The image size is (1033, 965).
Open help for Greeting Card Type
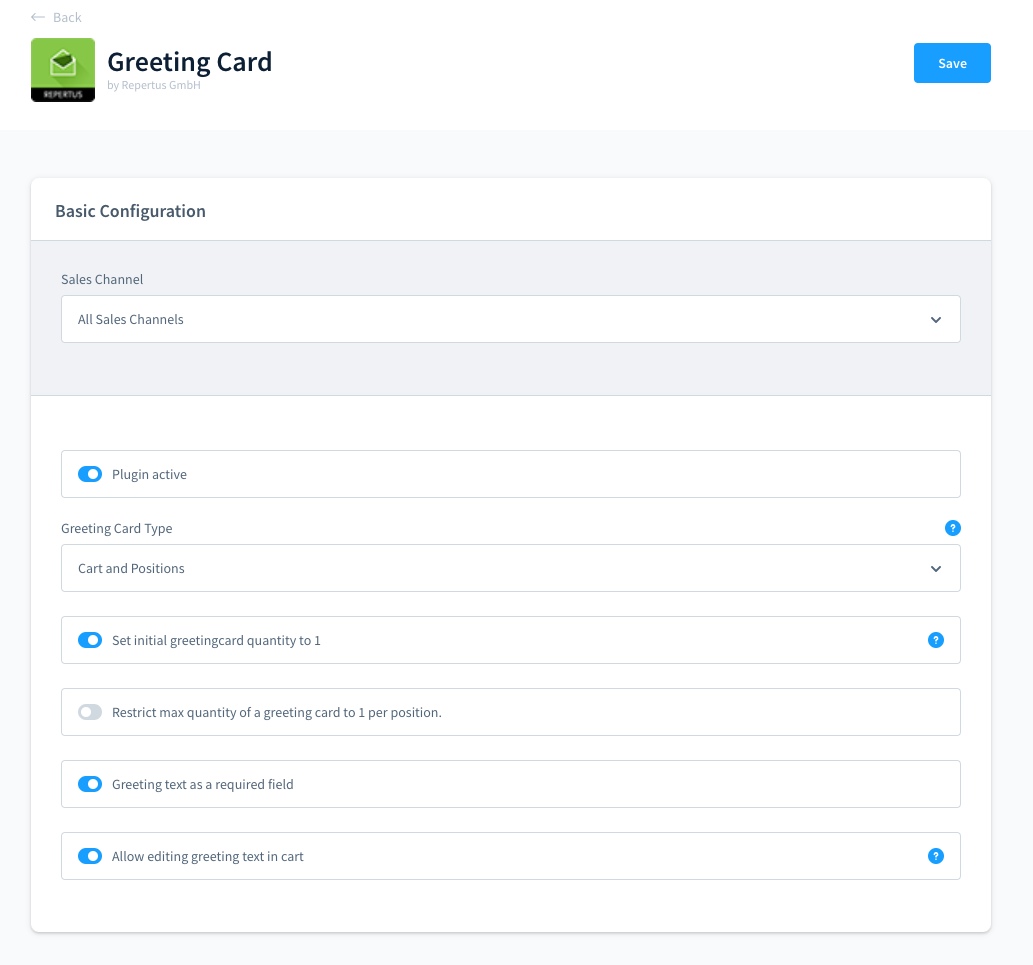coord(952,528)
